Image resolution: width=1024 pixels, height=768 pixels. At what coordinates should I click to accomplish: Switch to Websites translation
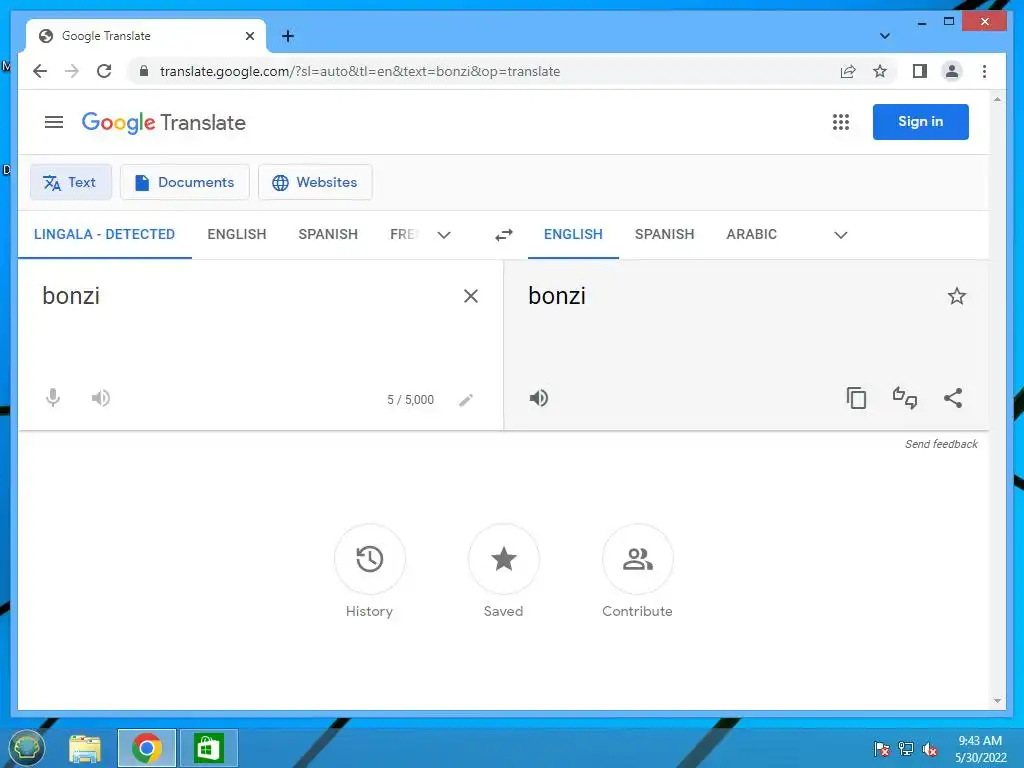315,182
